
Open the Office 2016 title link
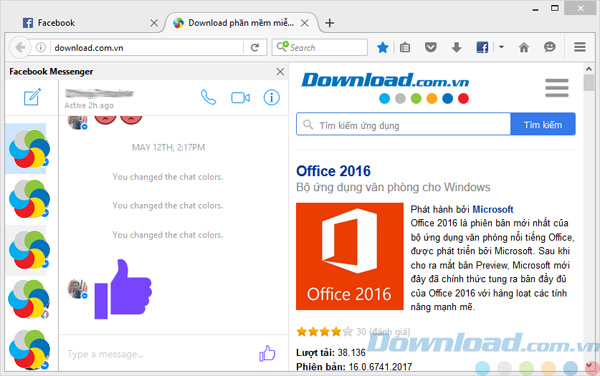tap(333, 171)
